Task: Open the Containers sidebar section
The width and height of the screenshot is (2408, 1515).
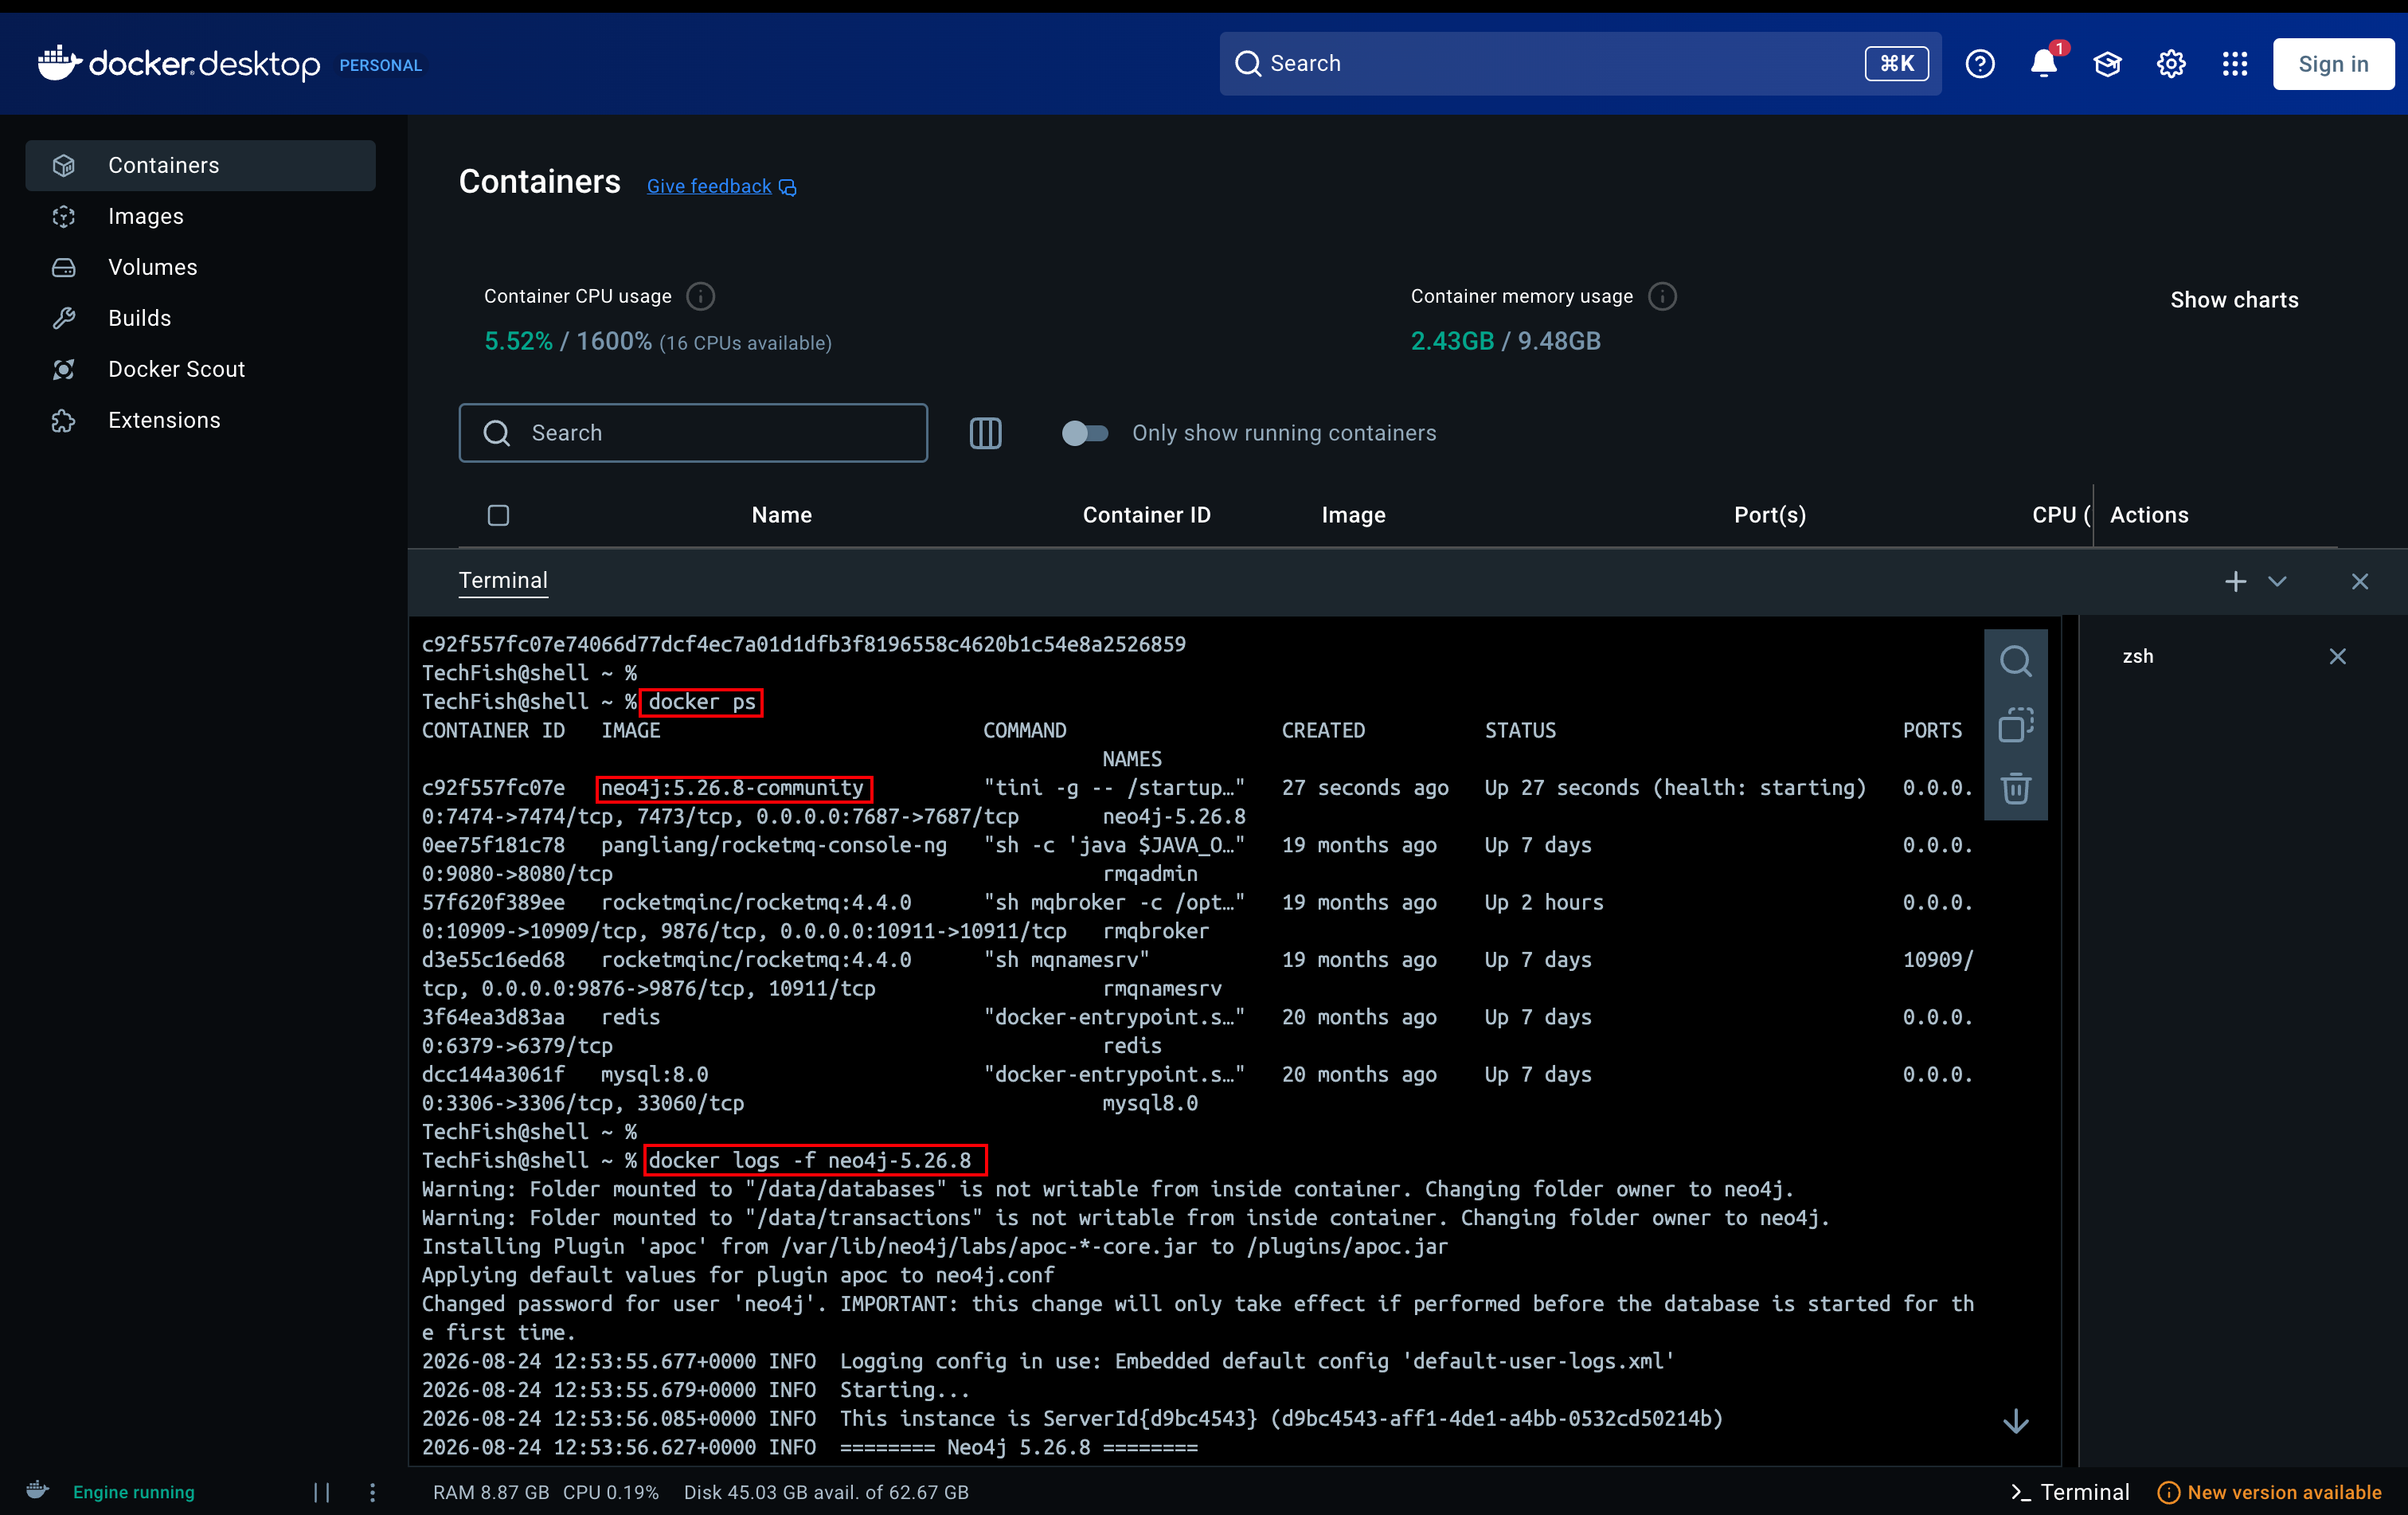Action: (200, 165)
